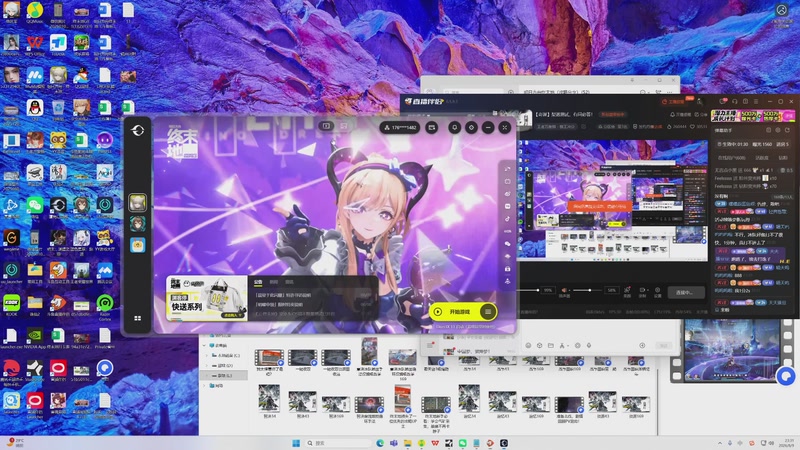Open 弹幕助手 panel settings gear icon
The width and height of the screenshot is (800, 450).
(x=778, y=131)
